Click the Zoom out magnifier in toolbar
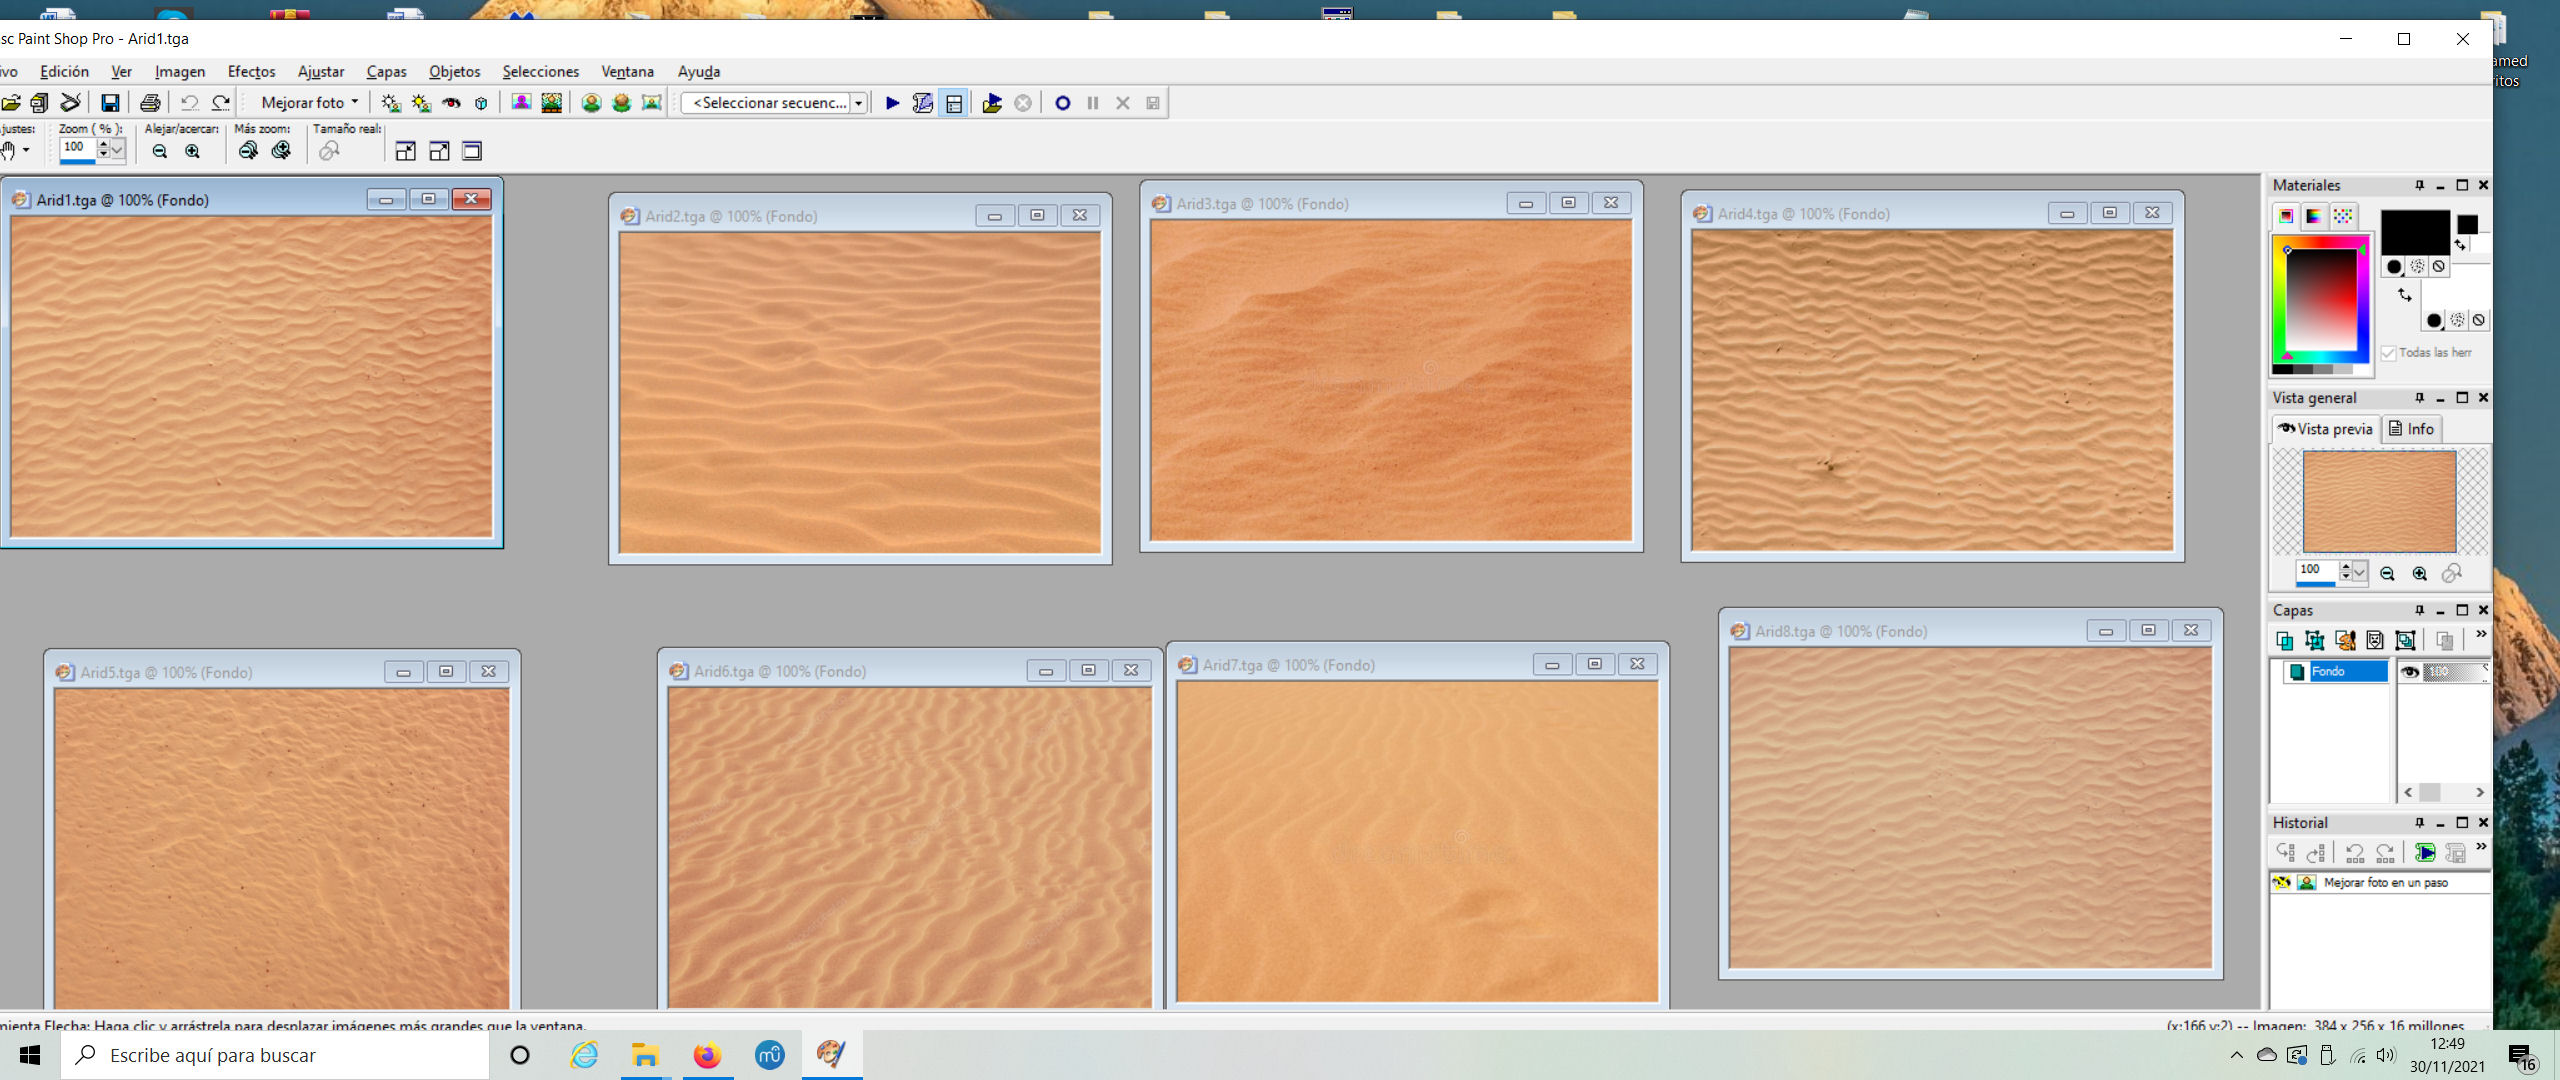2560x1080 pixels. pos(160,151)
